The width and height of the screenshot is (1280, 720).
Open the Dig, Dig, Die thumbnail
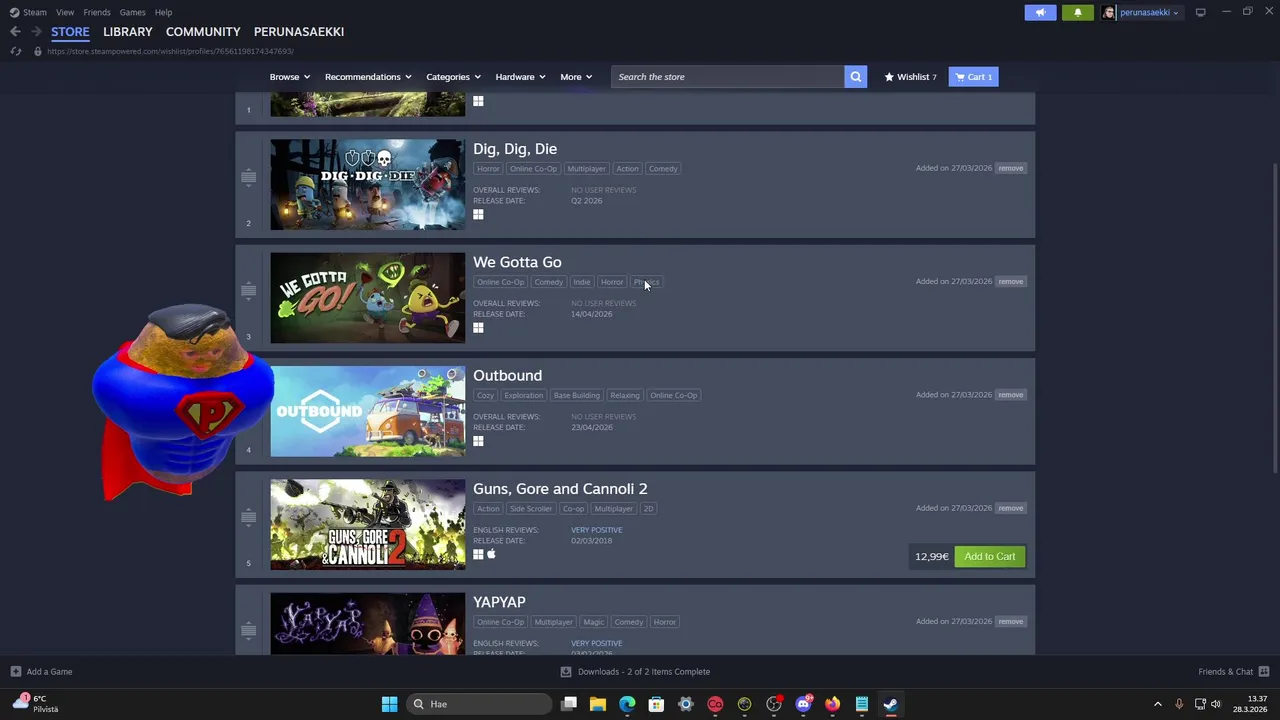click(x=367, y=184)
